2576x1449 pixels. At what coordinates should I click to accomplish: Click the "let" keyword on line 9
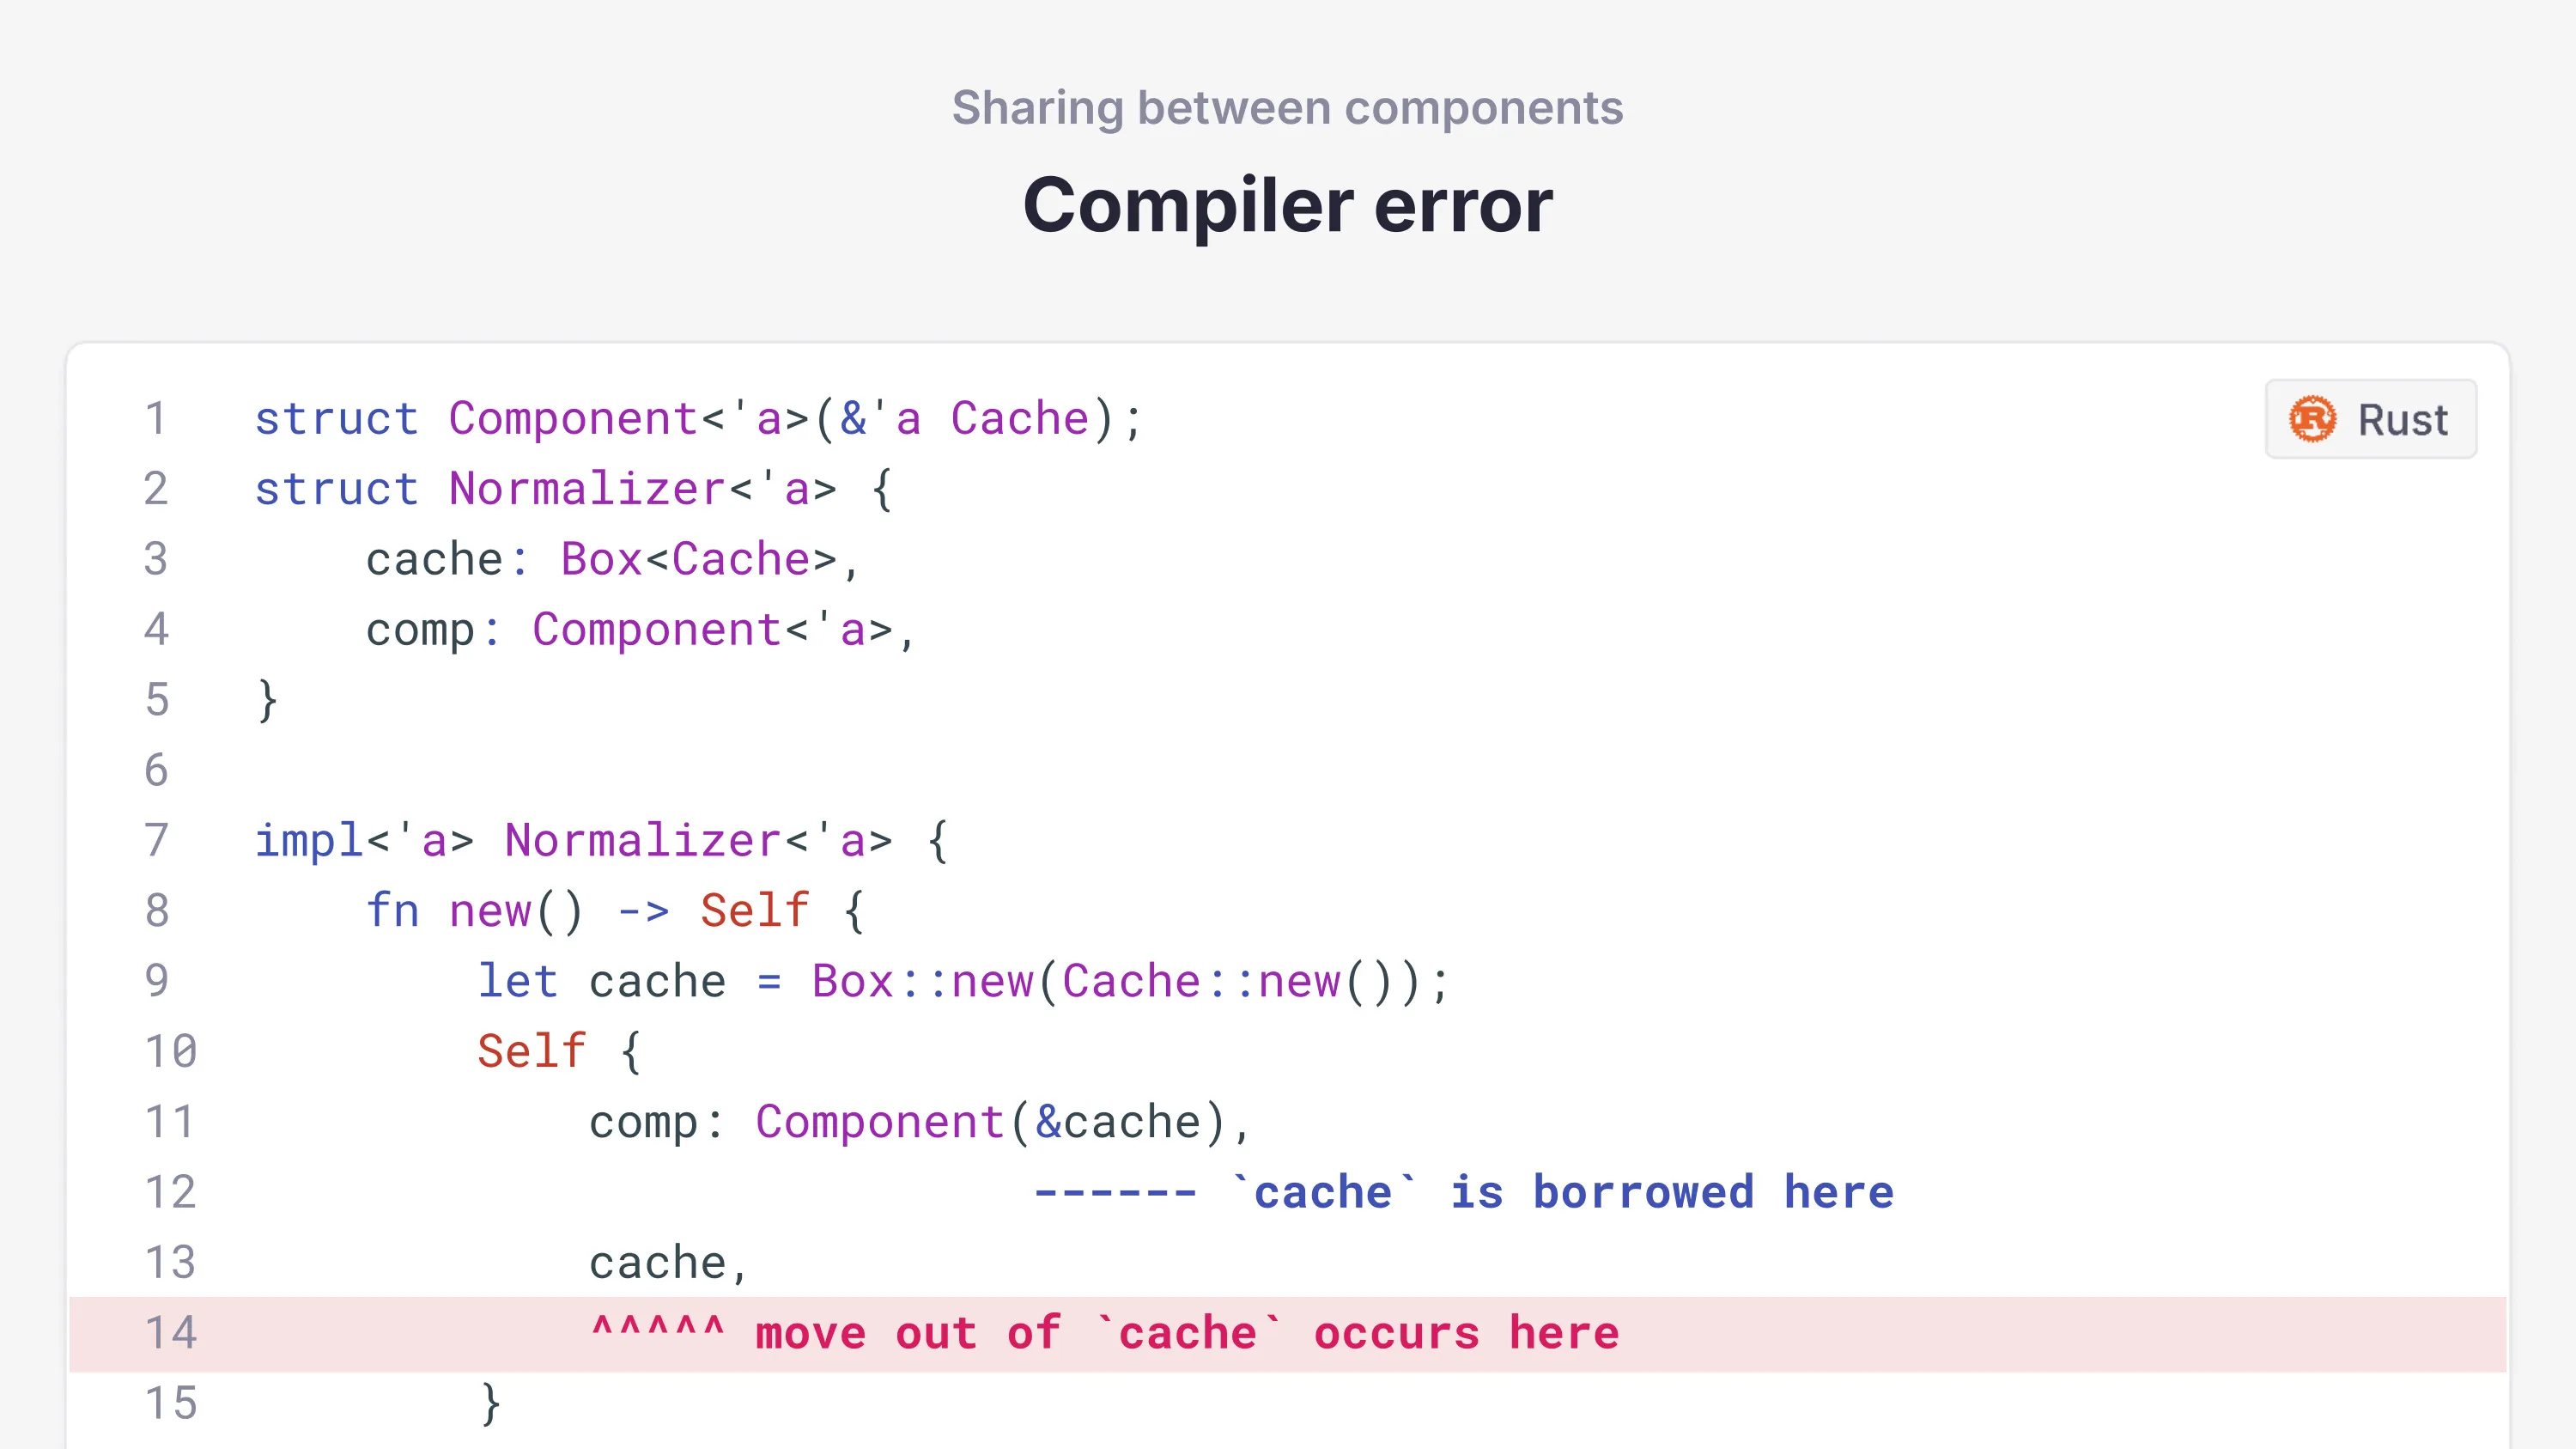pyautogui.click(x=517, y=981)
